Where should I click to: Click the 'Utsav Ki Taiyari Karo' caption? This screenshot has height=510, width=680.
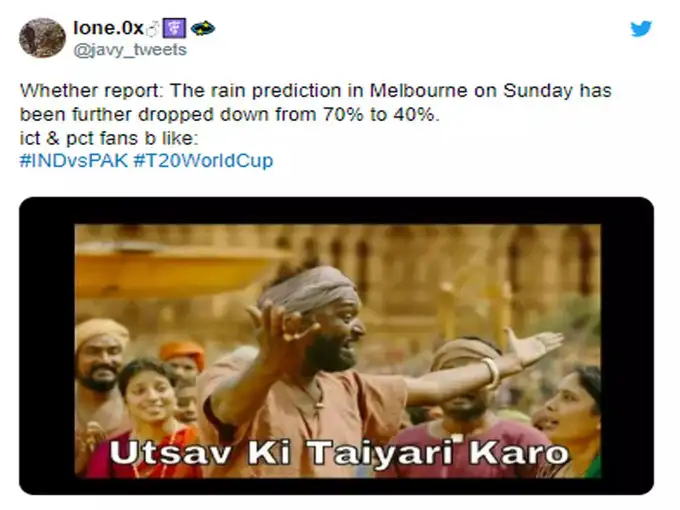coord(339,453)
